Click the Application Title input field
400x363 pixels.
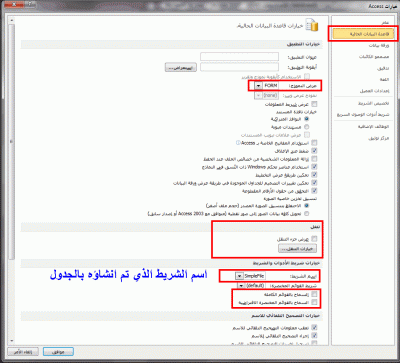(239, 57)
